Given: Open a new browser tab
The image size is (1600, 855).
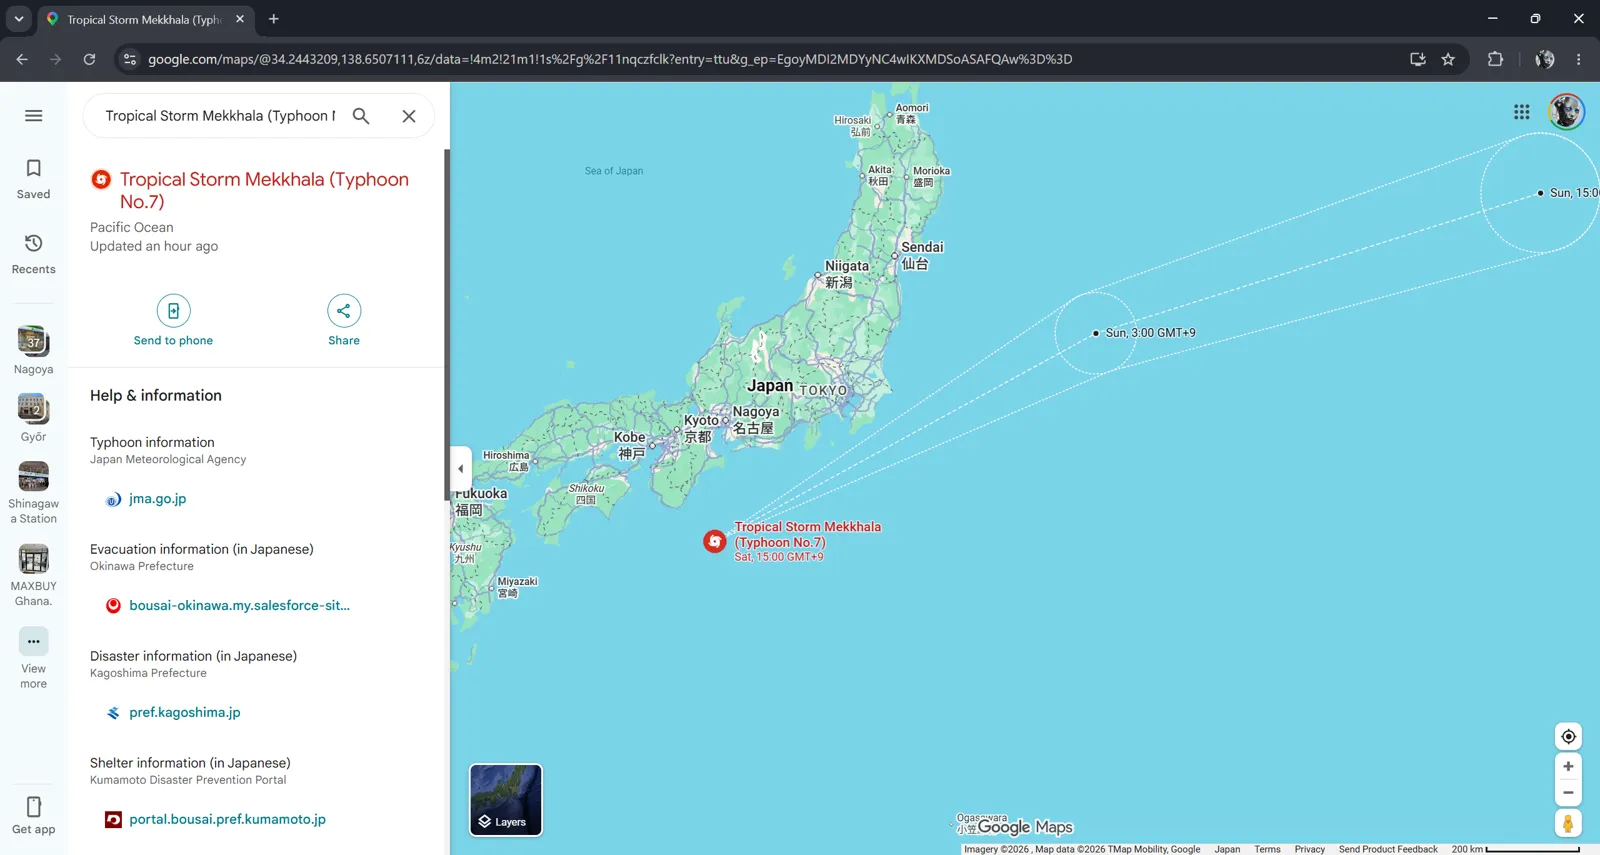Looking at the screenshot, I should point(274,19).
